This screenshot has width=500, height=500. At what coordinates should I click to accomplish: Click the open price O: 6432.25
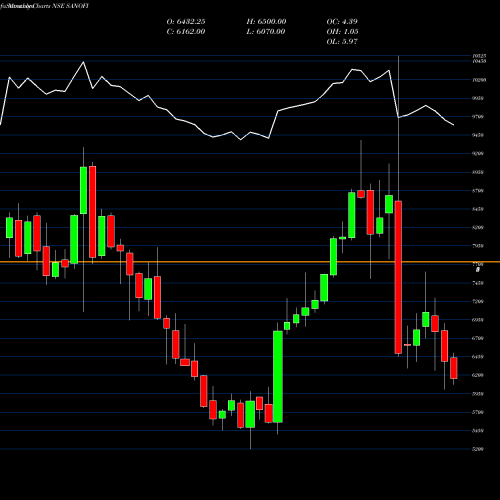coord(186,22)
